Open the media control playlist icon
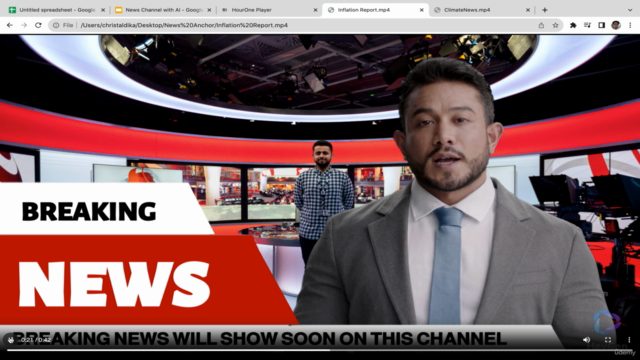Viewport: 640px width, 360px height. pyautogui.click(x=587, y=25)
